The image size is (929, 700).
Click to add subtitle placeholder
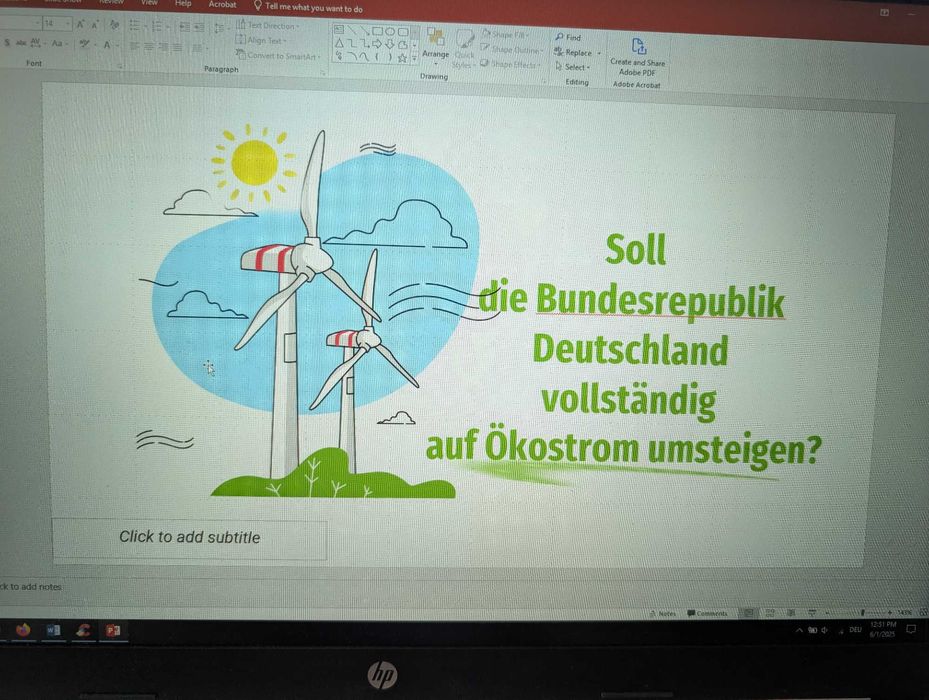tap(190, 538)
